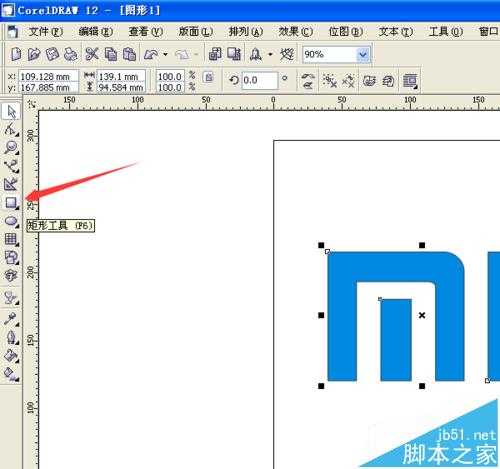The width and height of the screenshot is (500, 469).
Task: Select the Smart Drawing tool
Action: [x=11, y=184]
